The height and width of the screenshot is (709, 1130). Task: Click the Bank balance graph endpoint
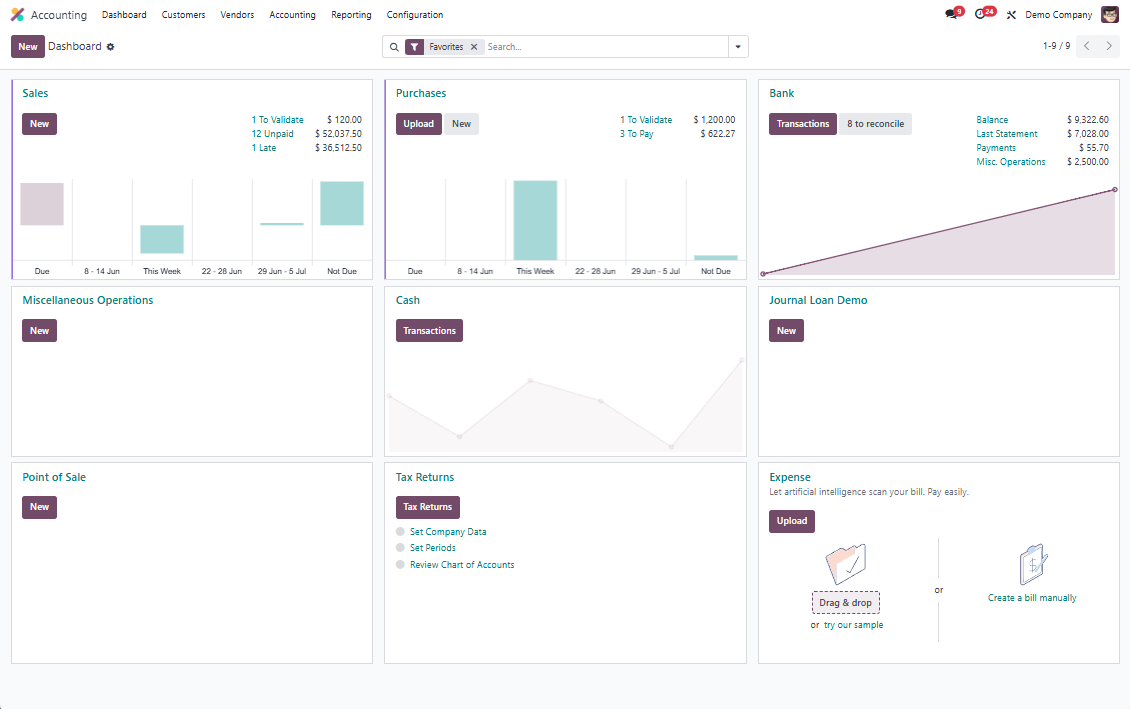pyautogui.click(x=1115, y=190)
